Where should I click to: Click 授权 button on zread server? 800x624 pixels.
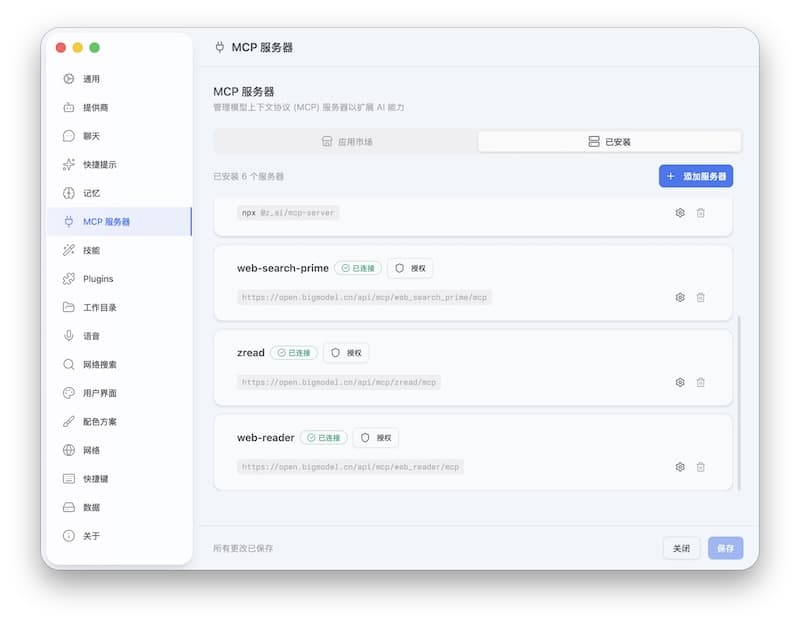coord(346,353)
